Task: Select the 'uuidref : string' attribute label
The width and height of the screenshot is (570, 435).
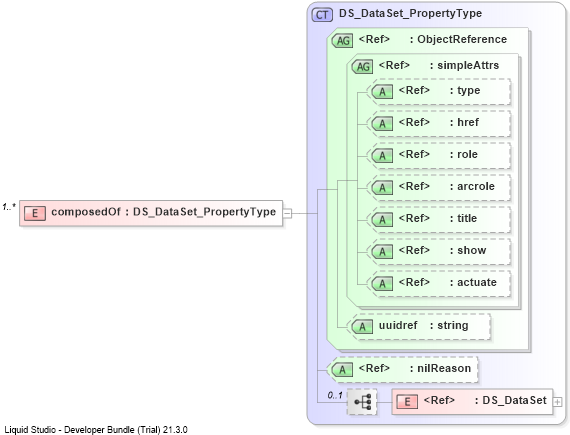Action: [x=424, y=325]
